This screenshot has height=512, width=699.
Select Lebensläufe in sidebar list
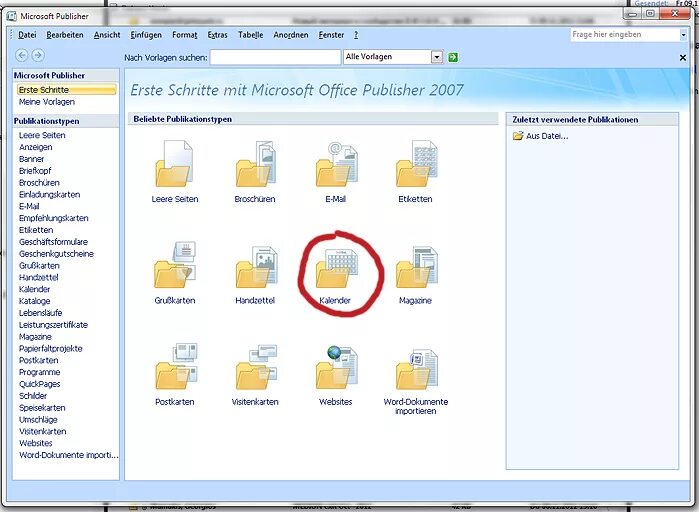coord(41,313)
